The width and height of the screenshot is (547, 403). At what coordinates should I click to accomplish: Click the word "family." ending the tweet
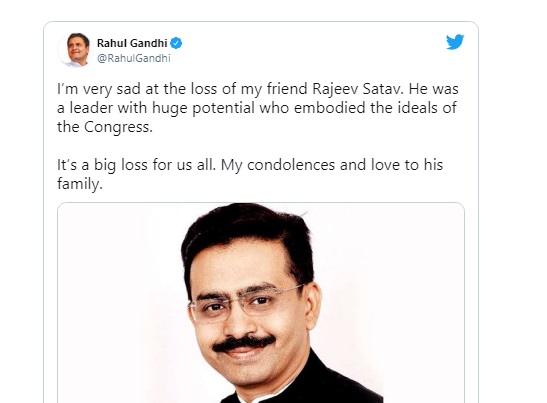pyautogui.click(x=80, y=184)
